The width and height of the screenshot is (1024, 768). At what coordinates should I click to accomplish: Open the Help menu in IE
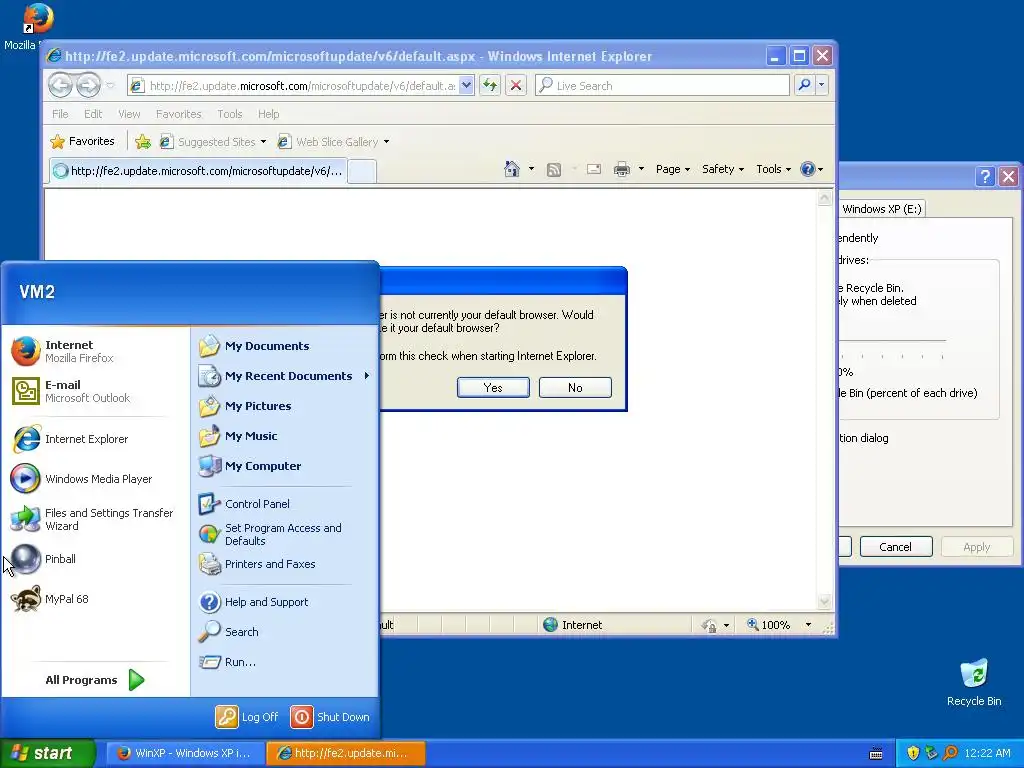point(268,114)
